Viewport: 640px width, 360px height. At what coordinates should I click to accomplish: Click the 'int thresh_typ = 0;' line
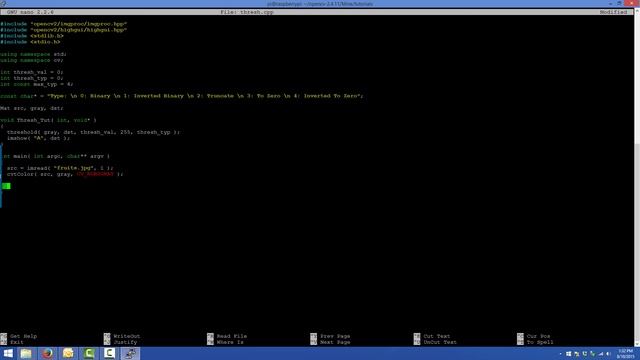[x=32, y=78]
